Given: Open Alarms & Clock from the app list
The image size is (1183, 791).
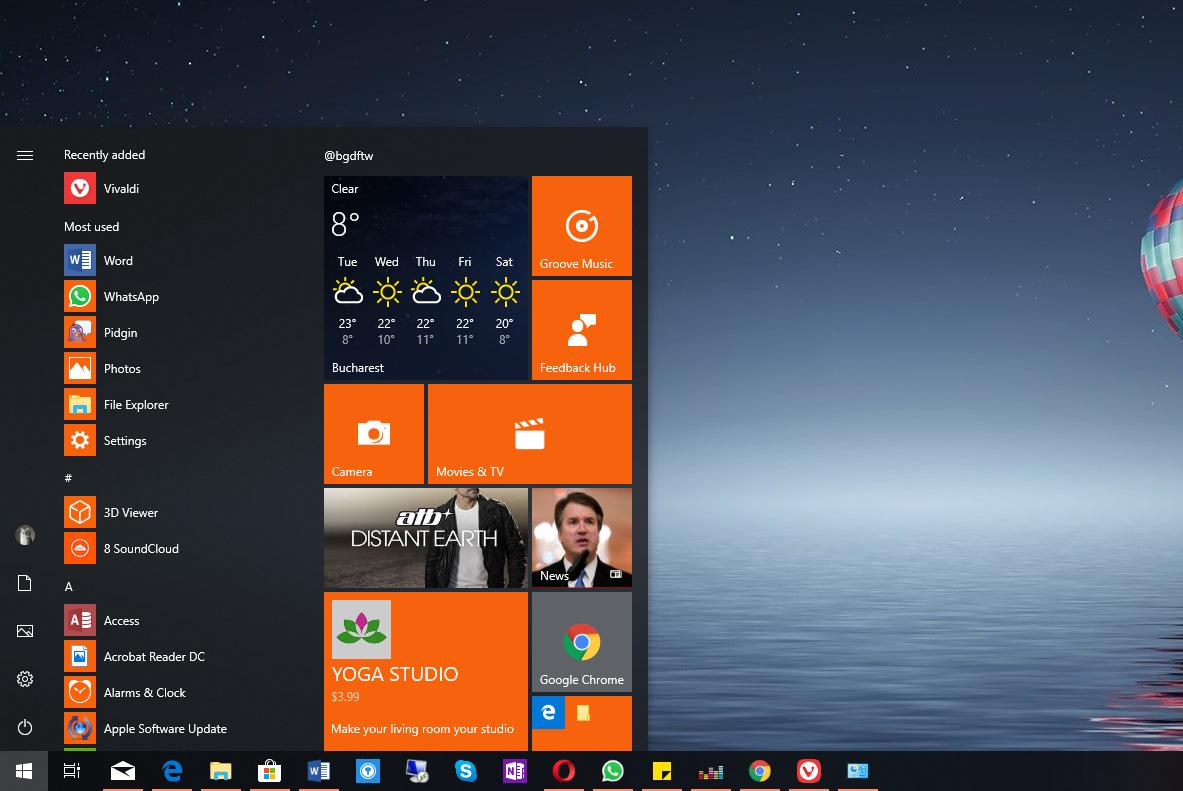Looking at the screenshot, I should click(183, 693).
